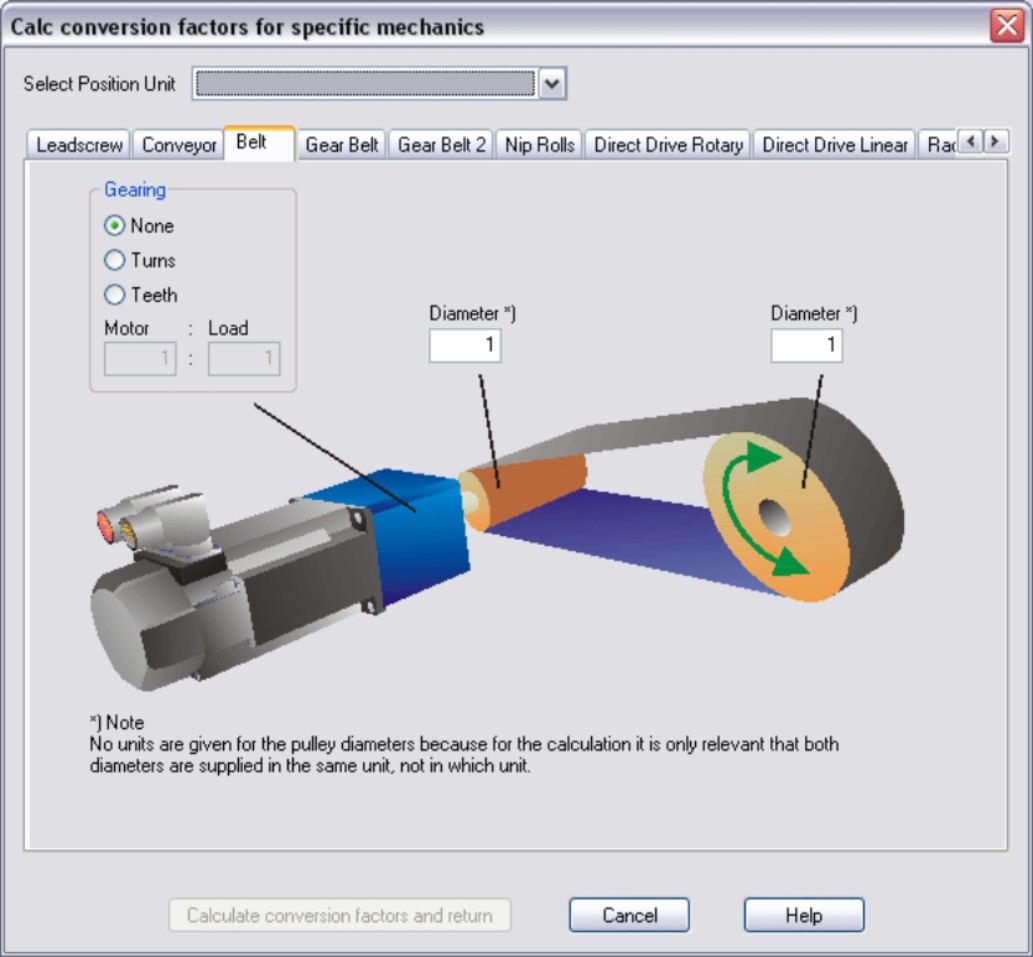
Task: Click the Select Position Unit combo box field
Action: (365, 85)
